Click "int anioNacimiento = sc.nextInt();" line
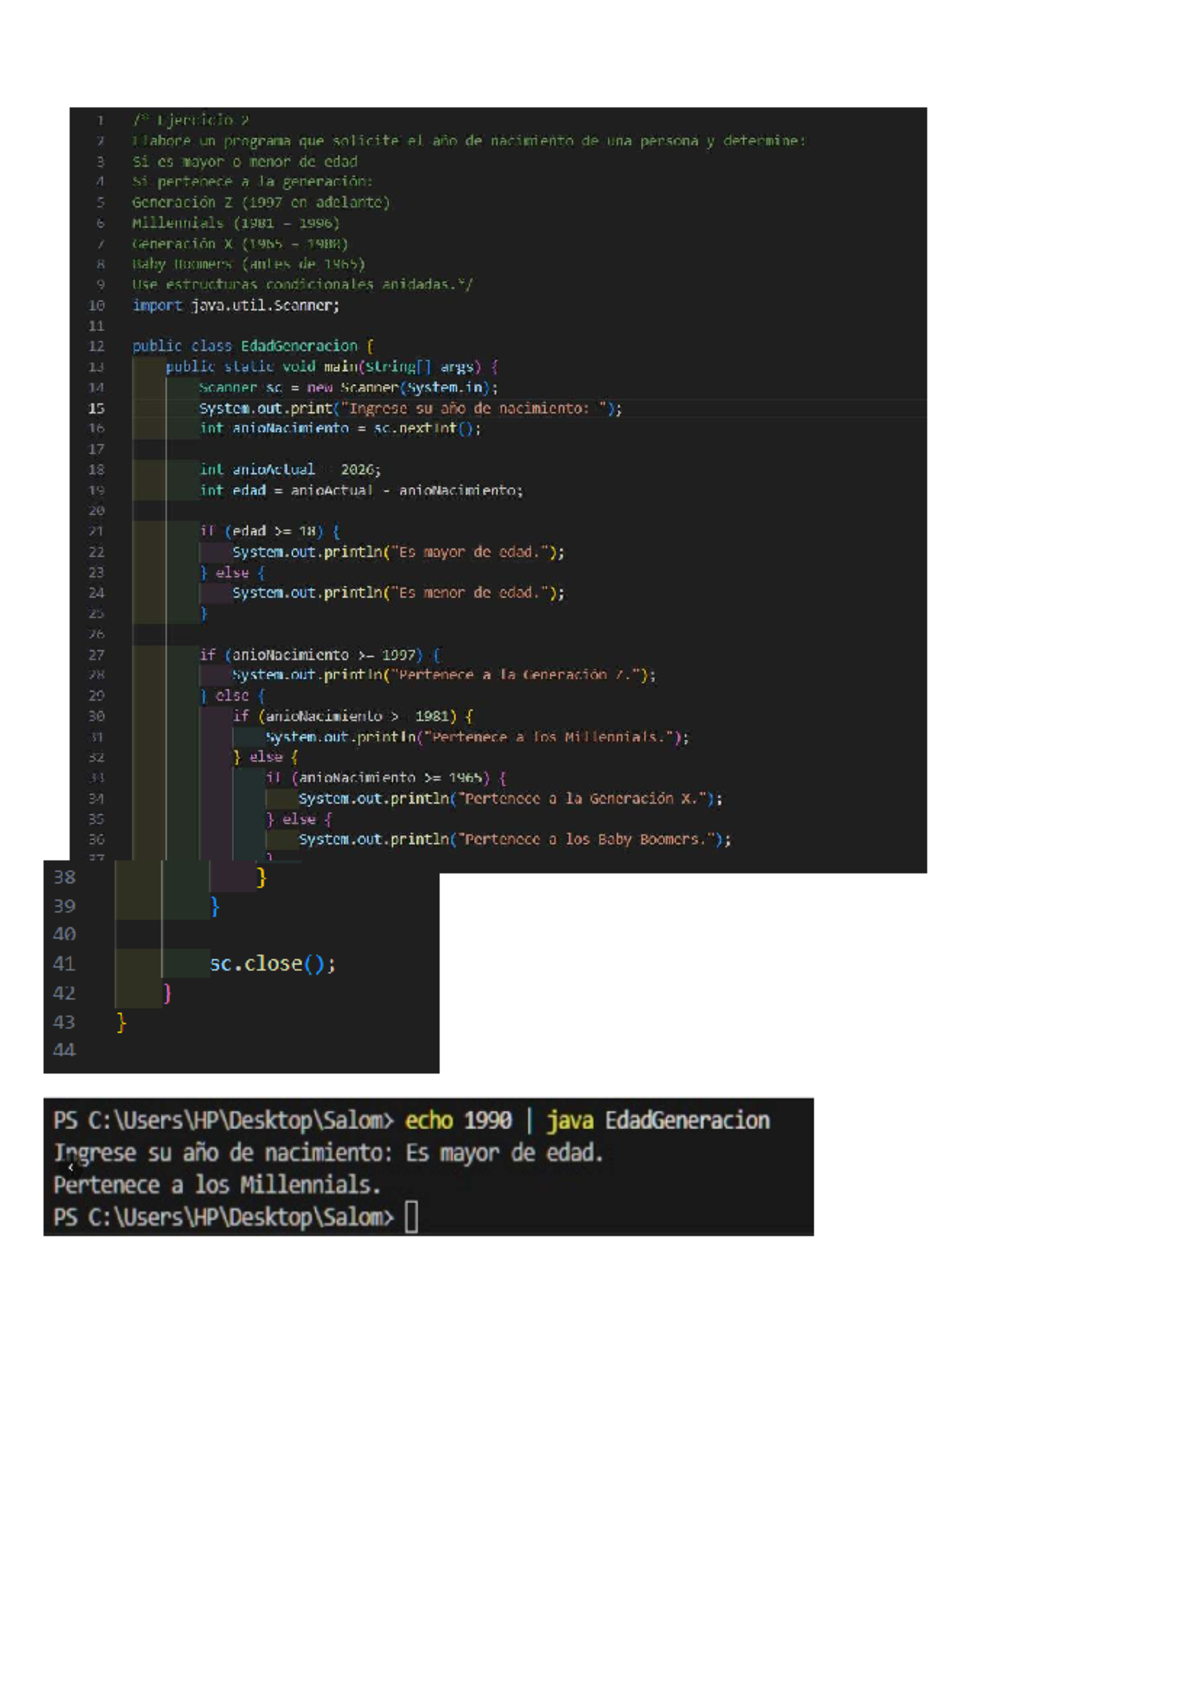The width and height of the screenshot is (1200, 1696). point(340,428)
